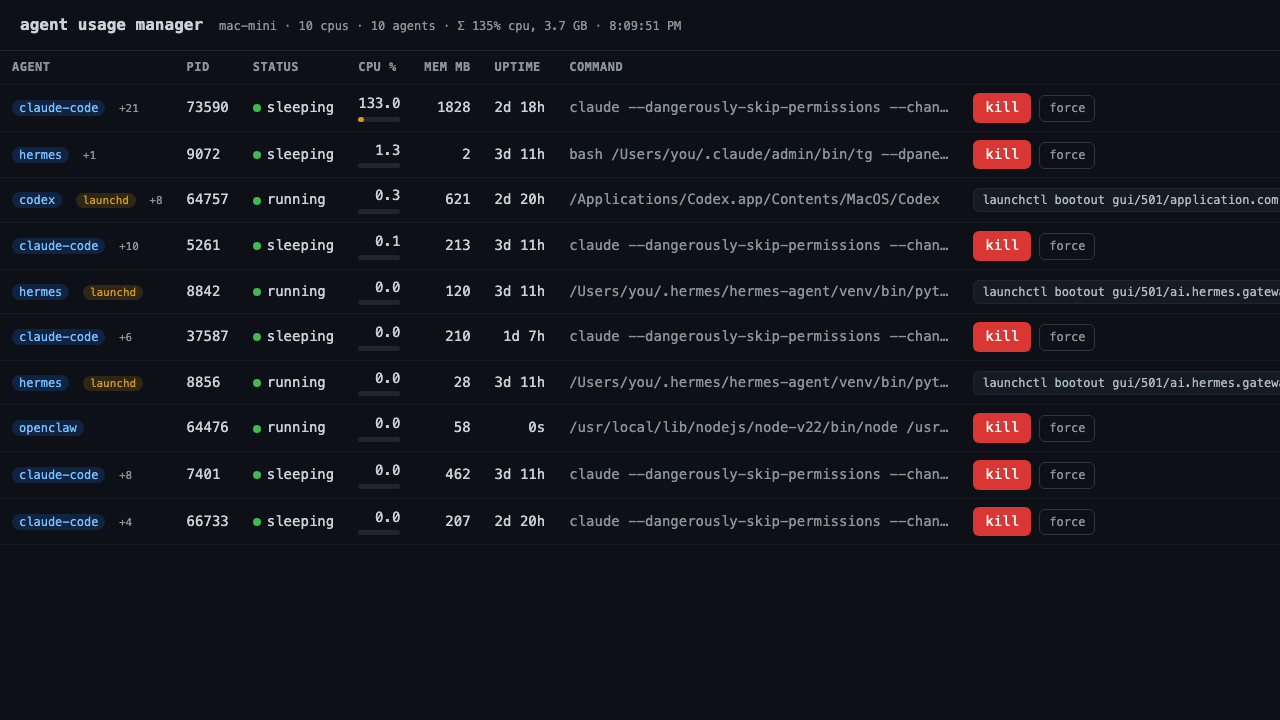
Task: Click the PID value 64757
Action: pos(207,199)
